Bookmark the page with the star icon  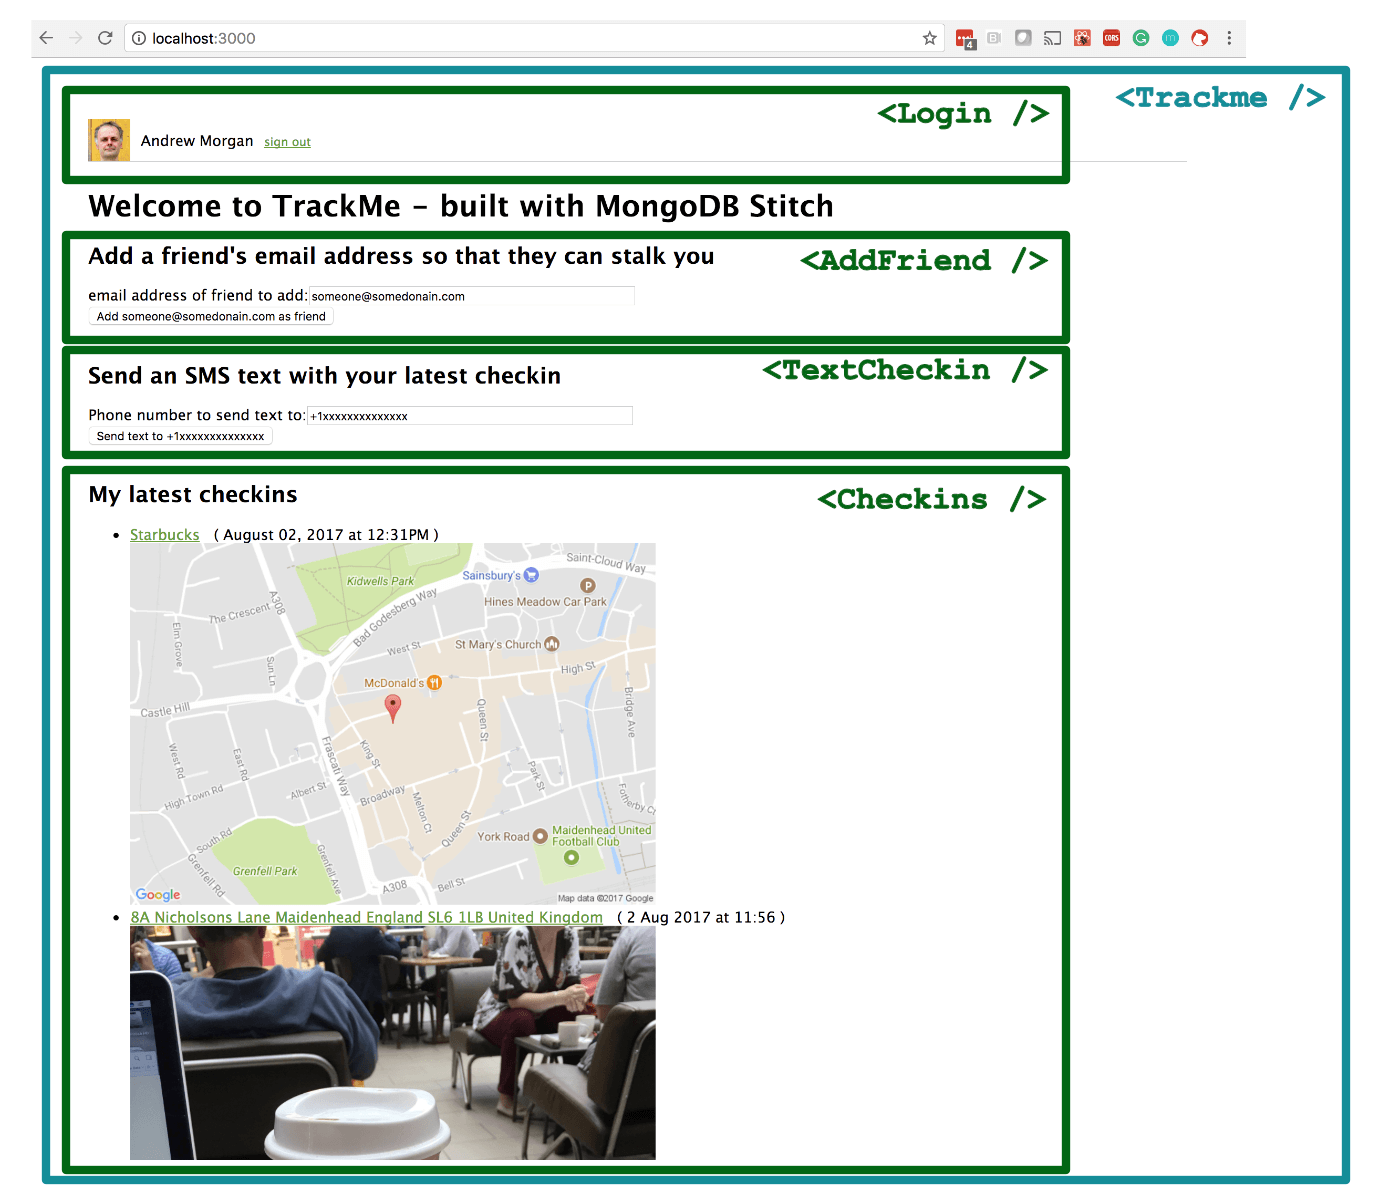[930, 37]
